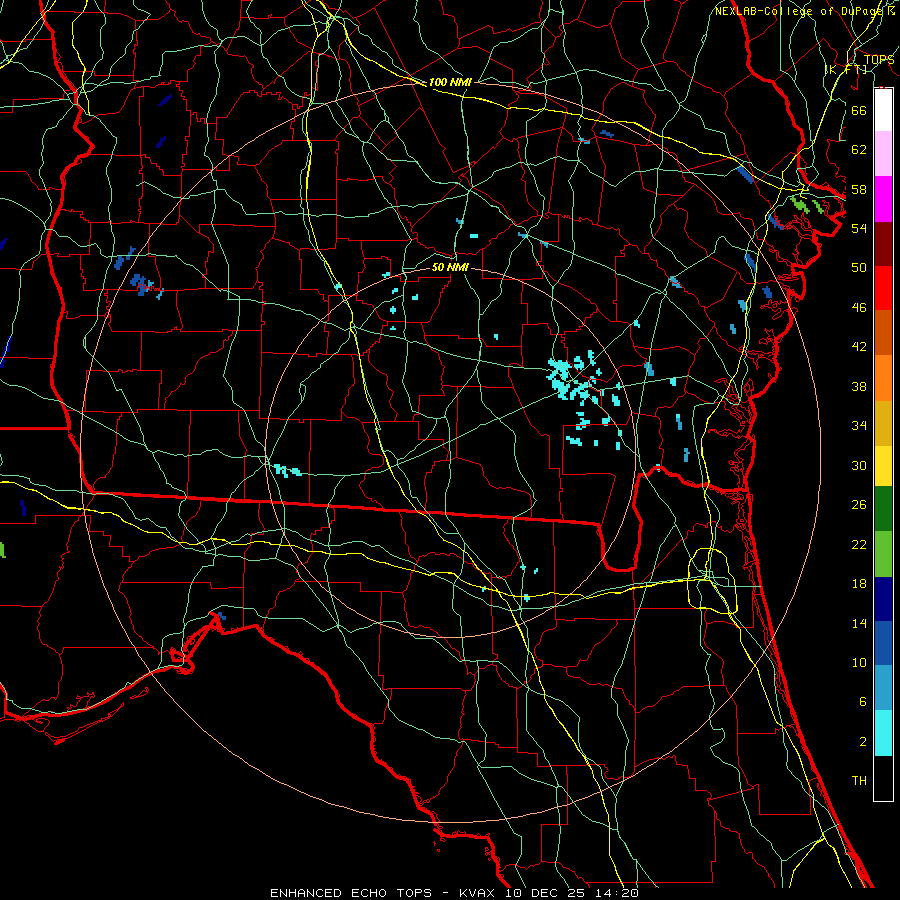Viewport: 900px width, 900px height.
Task: Click legend value 42
Action: point(859,347)
